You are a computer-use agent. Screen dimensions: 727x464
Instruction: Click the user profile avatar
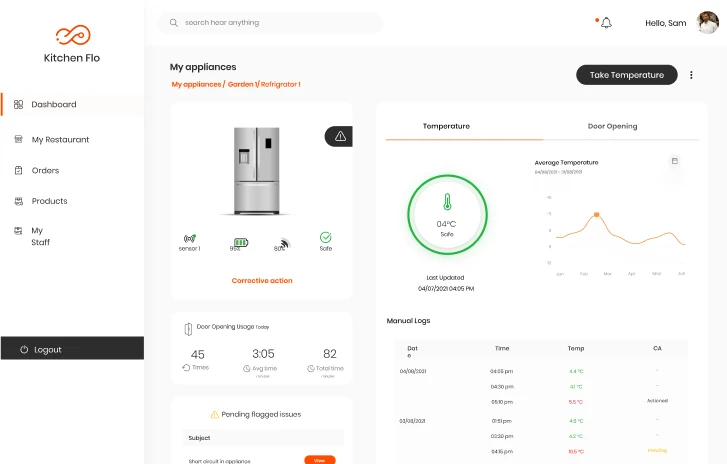(708, 23)
